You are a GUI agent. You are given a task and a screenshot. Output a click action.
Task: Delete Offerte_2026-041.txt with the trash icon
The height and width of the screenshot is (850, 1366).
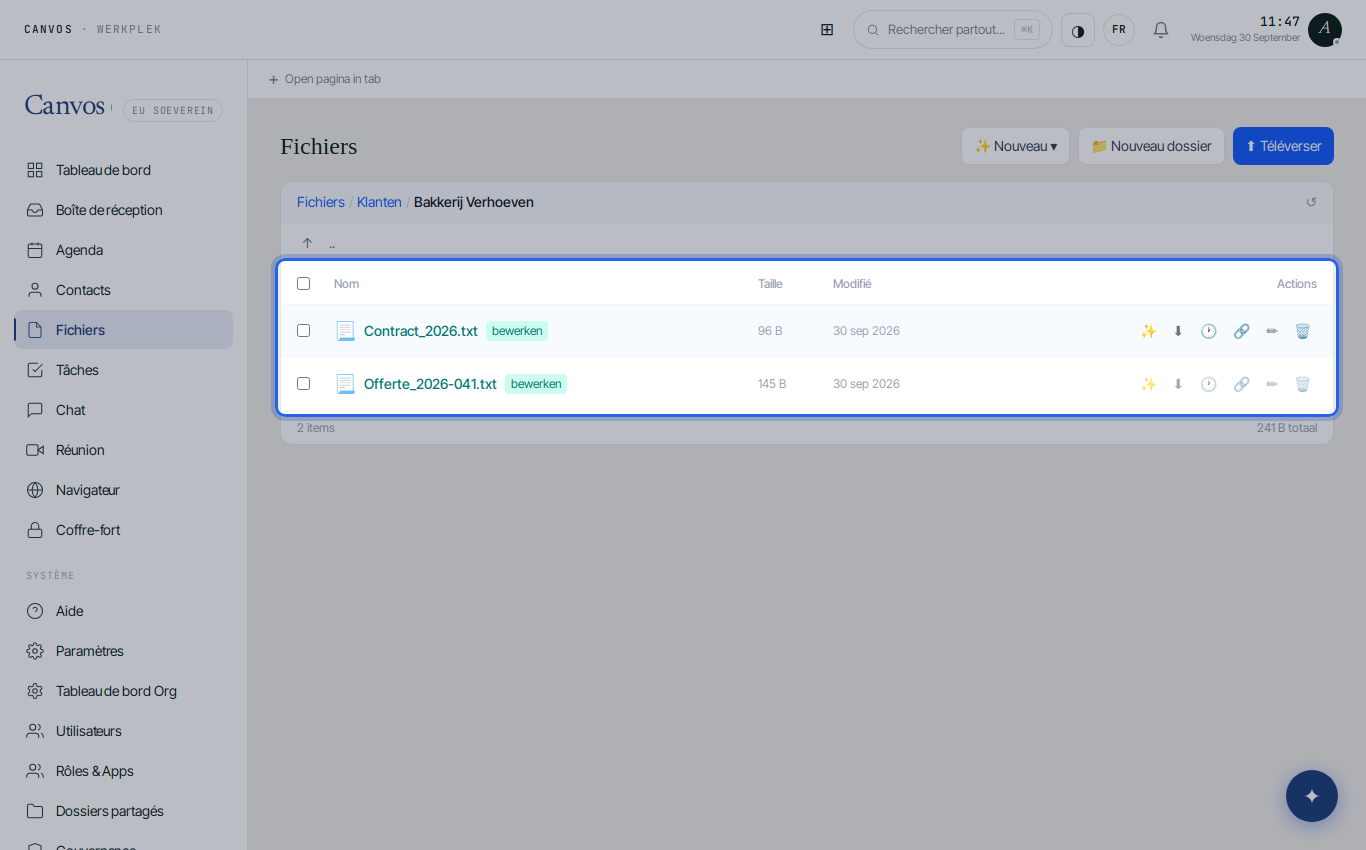[1302, 384]
